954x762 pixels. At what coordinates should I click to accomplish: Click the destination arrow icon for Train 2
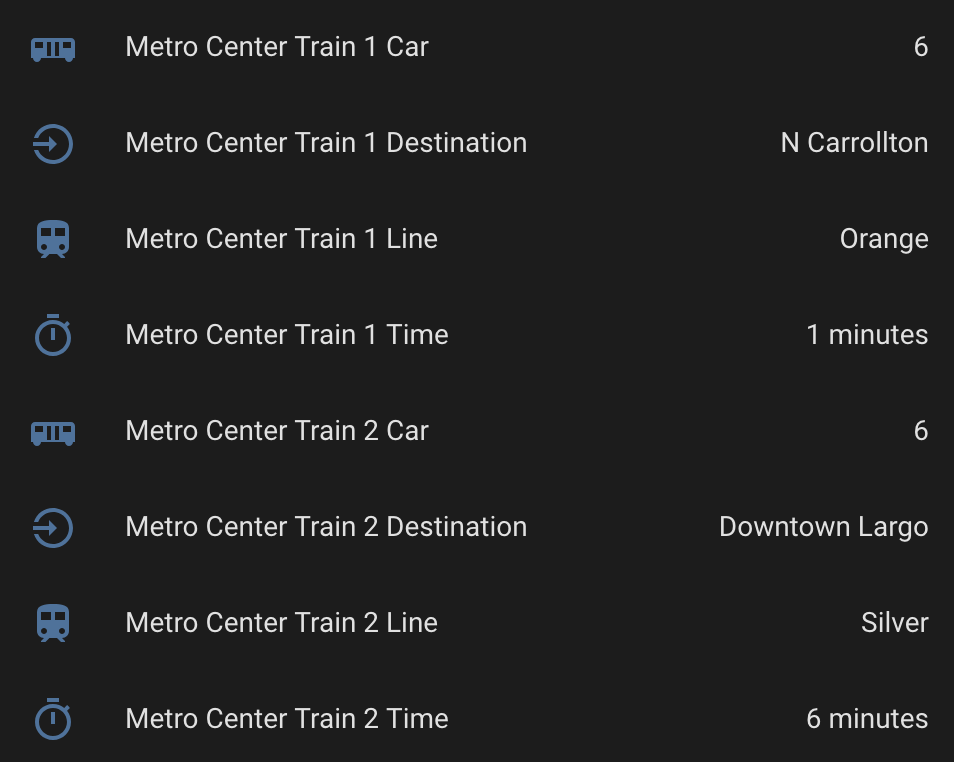tap(52, 527)
